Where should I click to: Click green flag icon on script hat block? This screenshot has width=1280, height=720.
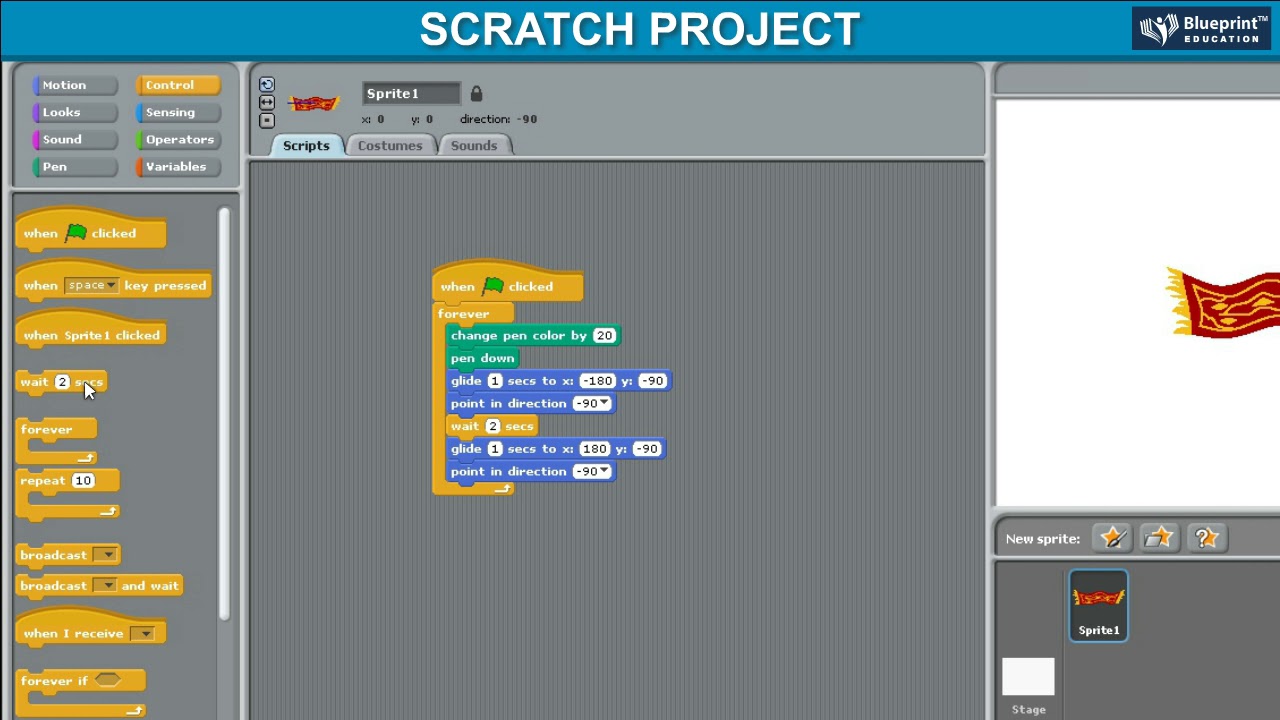tap(493, 286)
